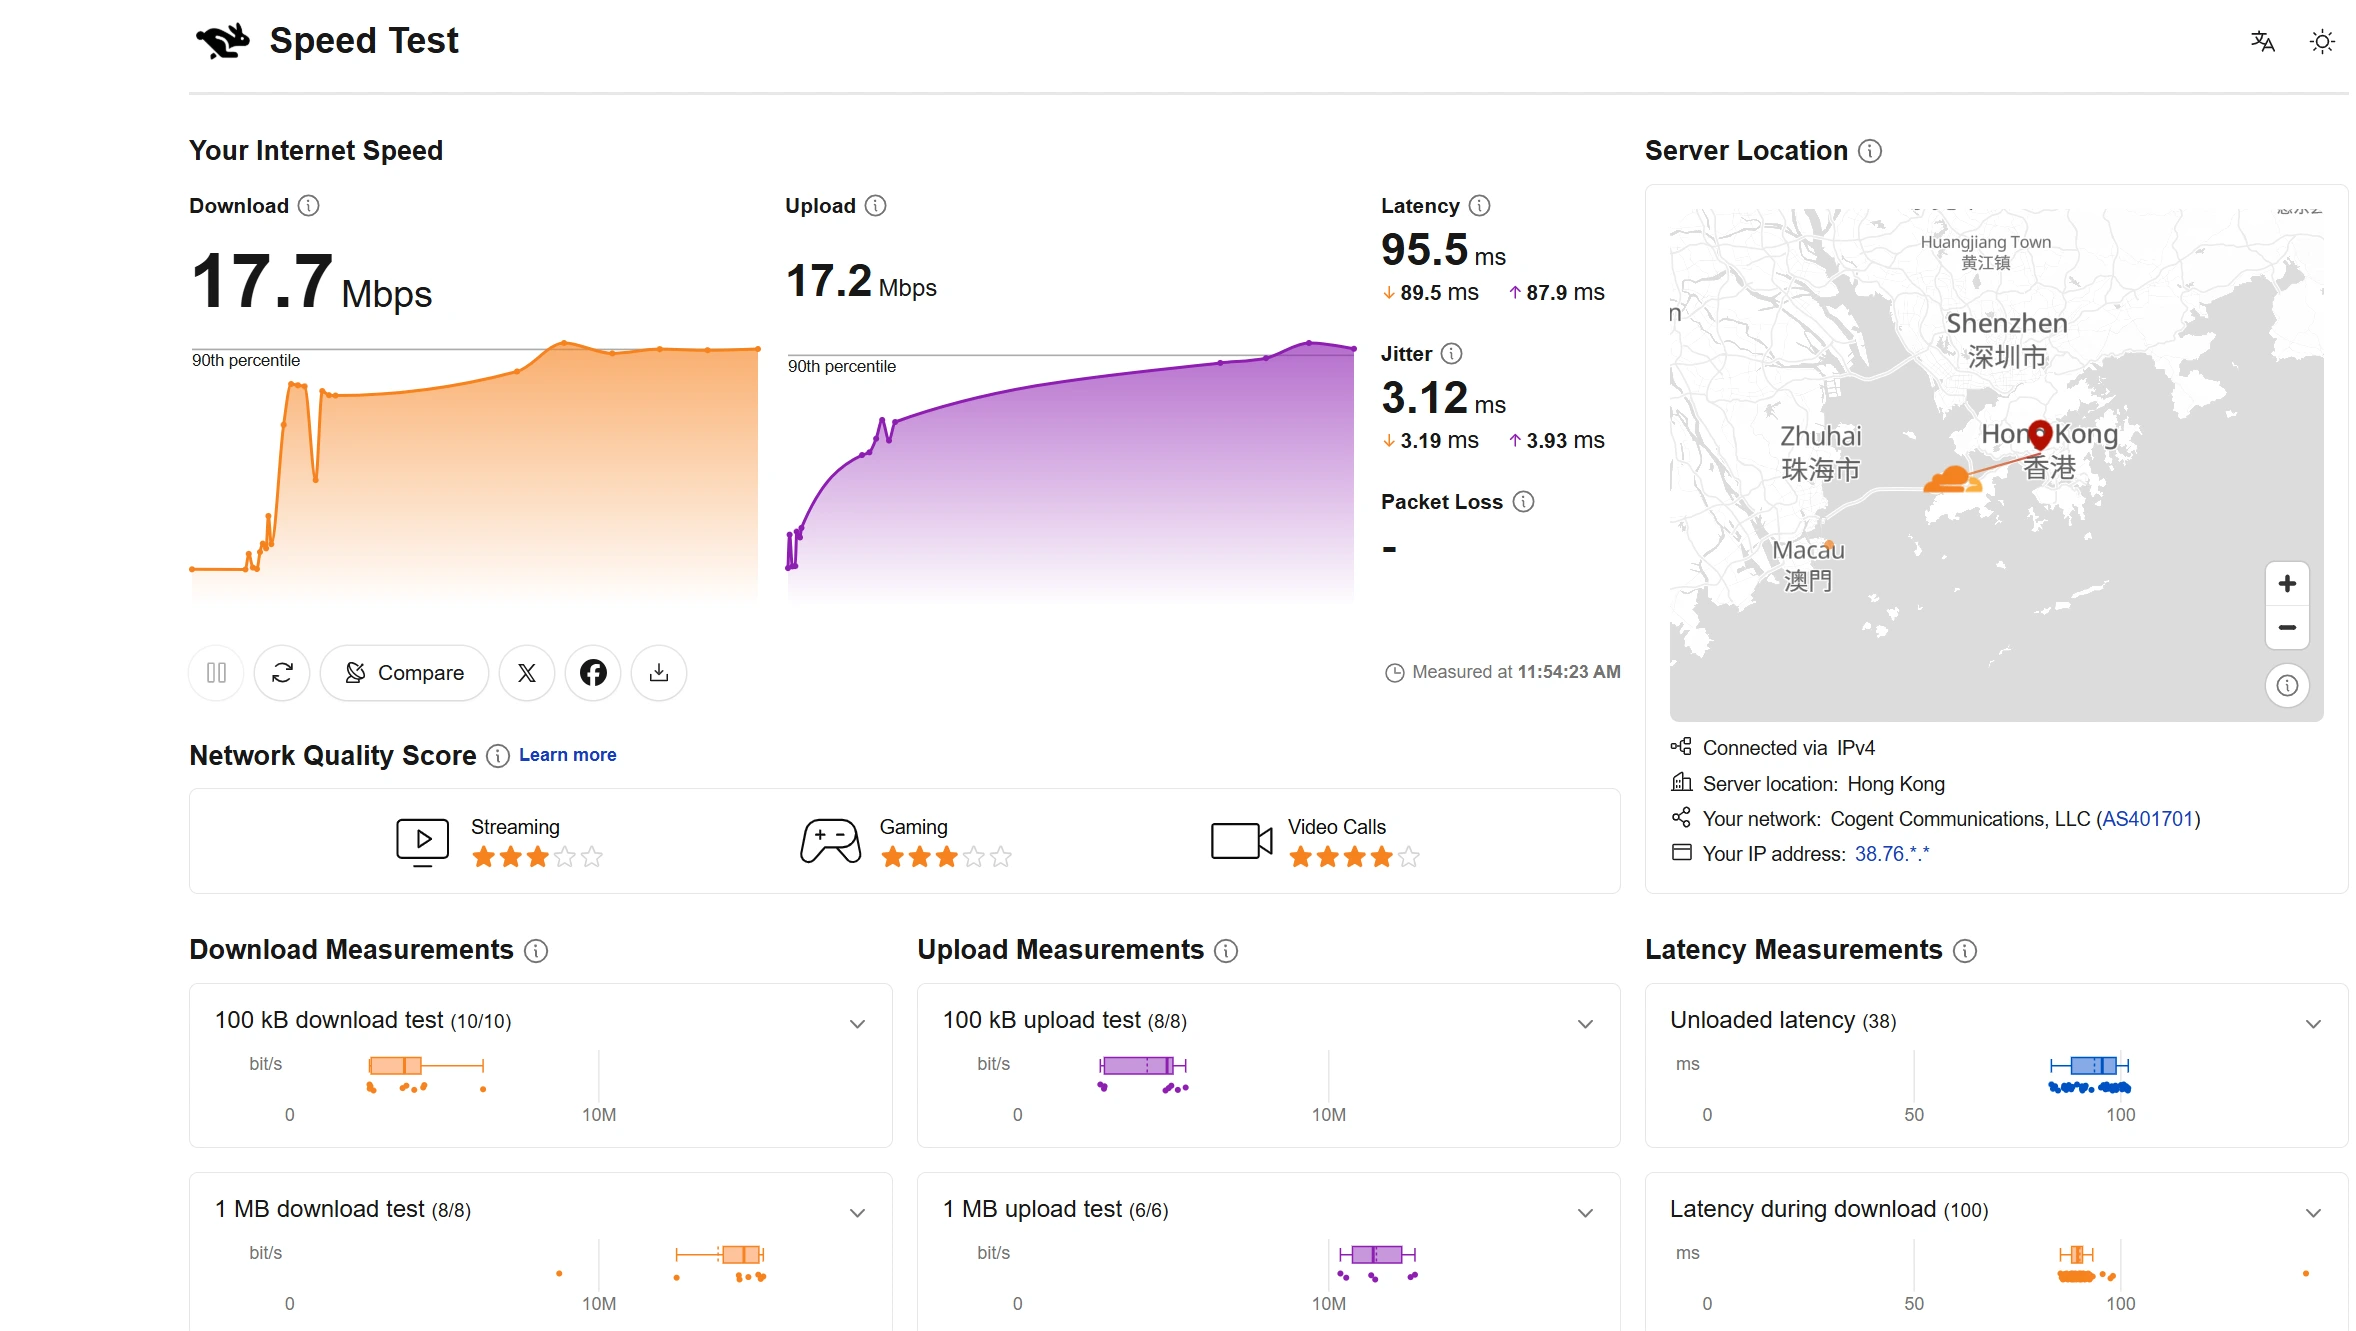
Task: Click the Speed Test rabbit logo
Action: (x=222, y=41)
